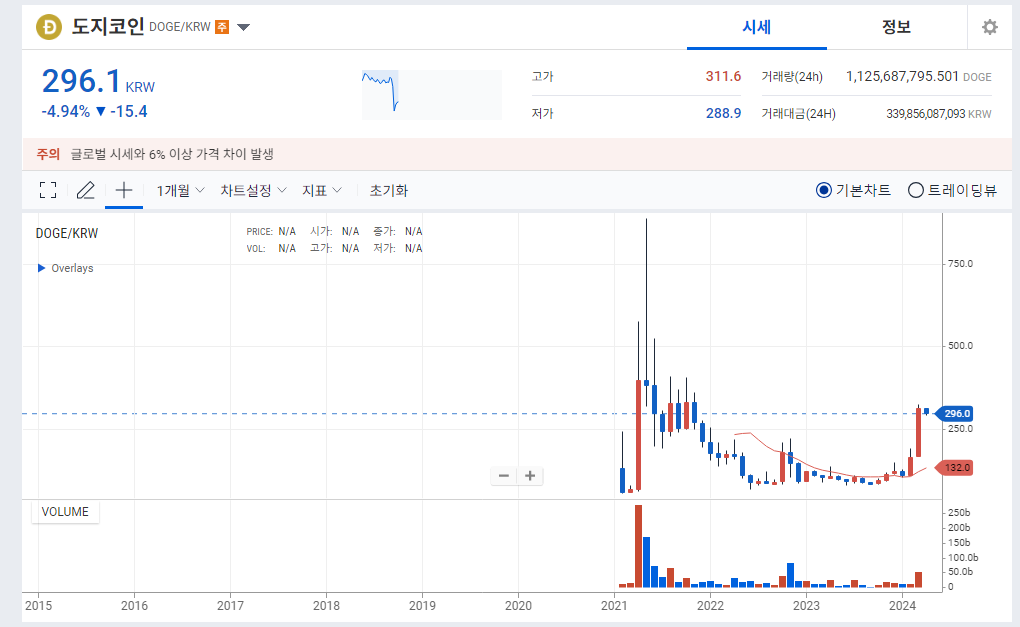Click the red 132.0 average tag
Screen dimensions: 1020x627
(955, 468)
